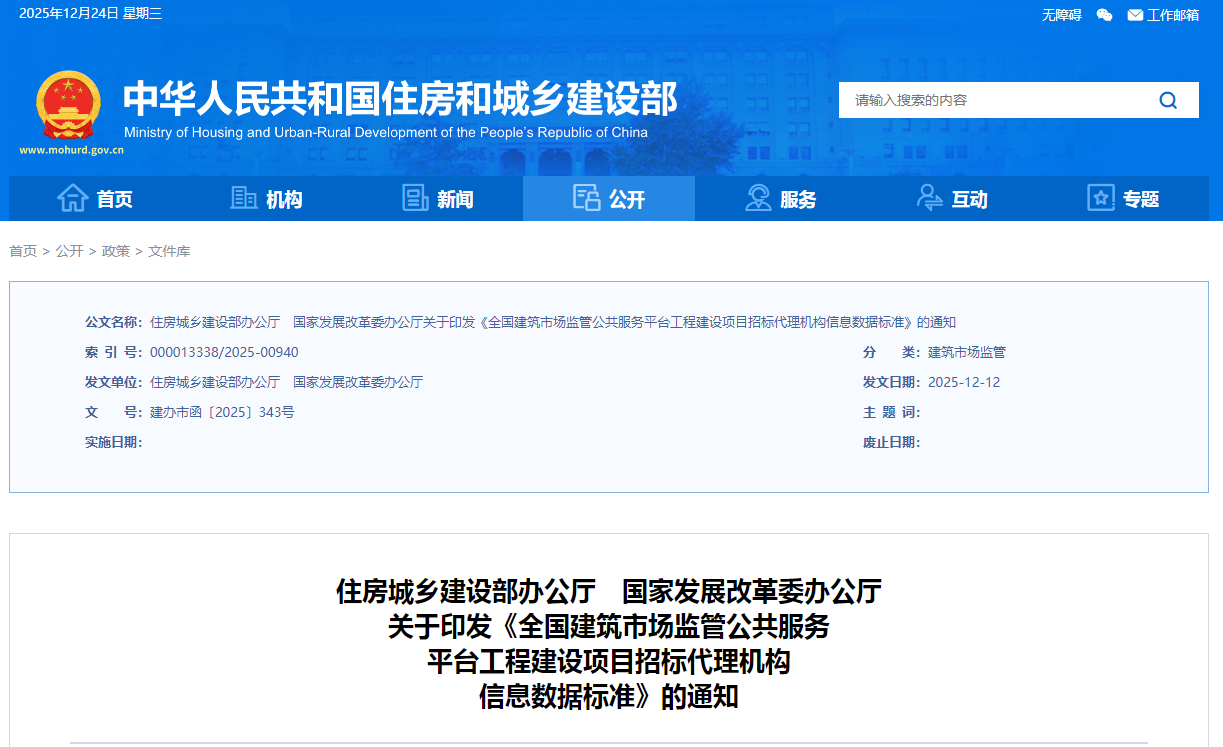
Task: Click the star icon for 专题
Action: [1100, 198]
